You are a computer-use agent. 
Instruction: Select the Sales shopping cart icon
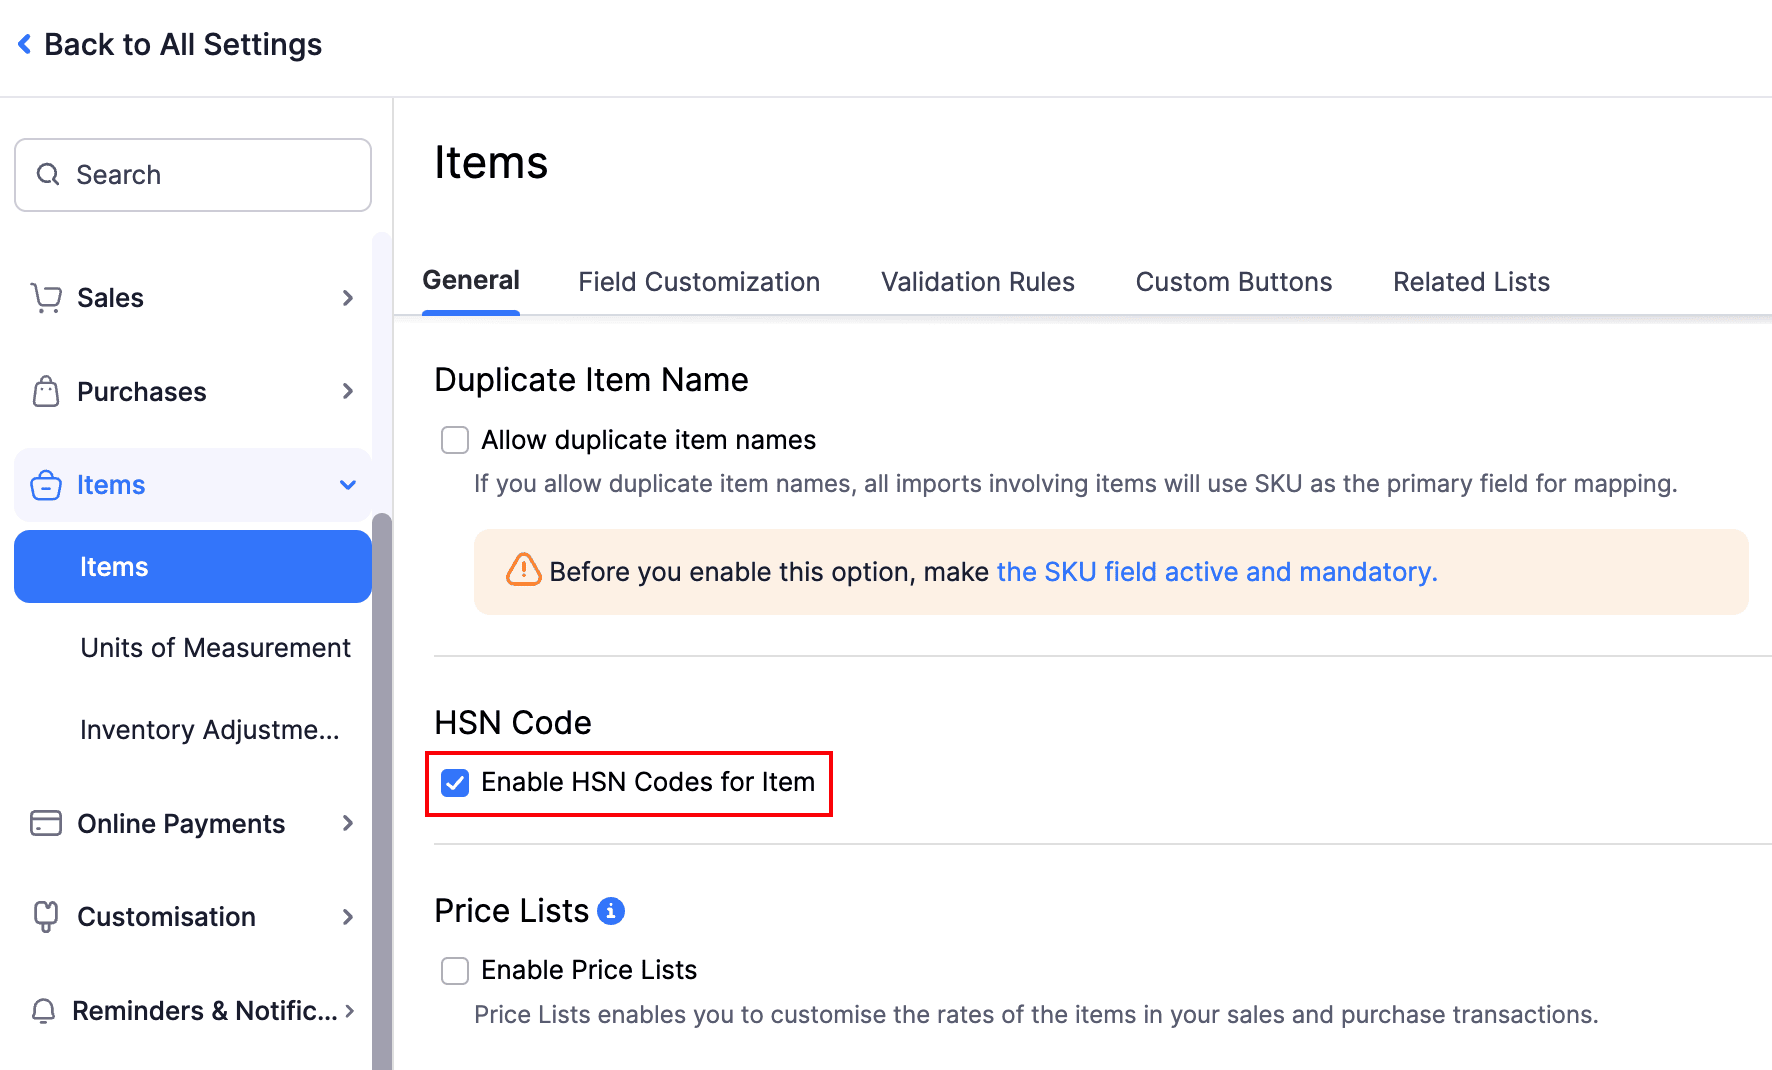pos(46,297)
